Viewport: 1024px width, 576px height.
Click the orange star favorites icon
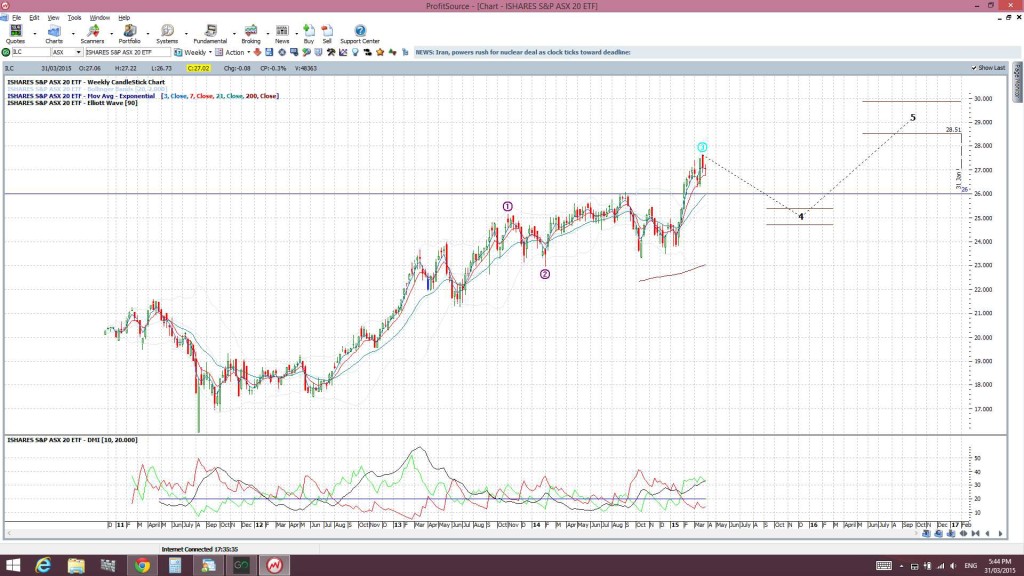click(x=380, y=52)
